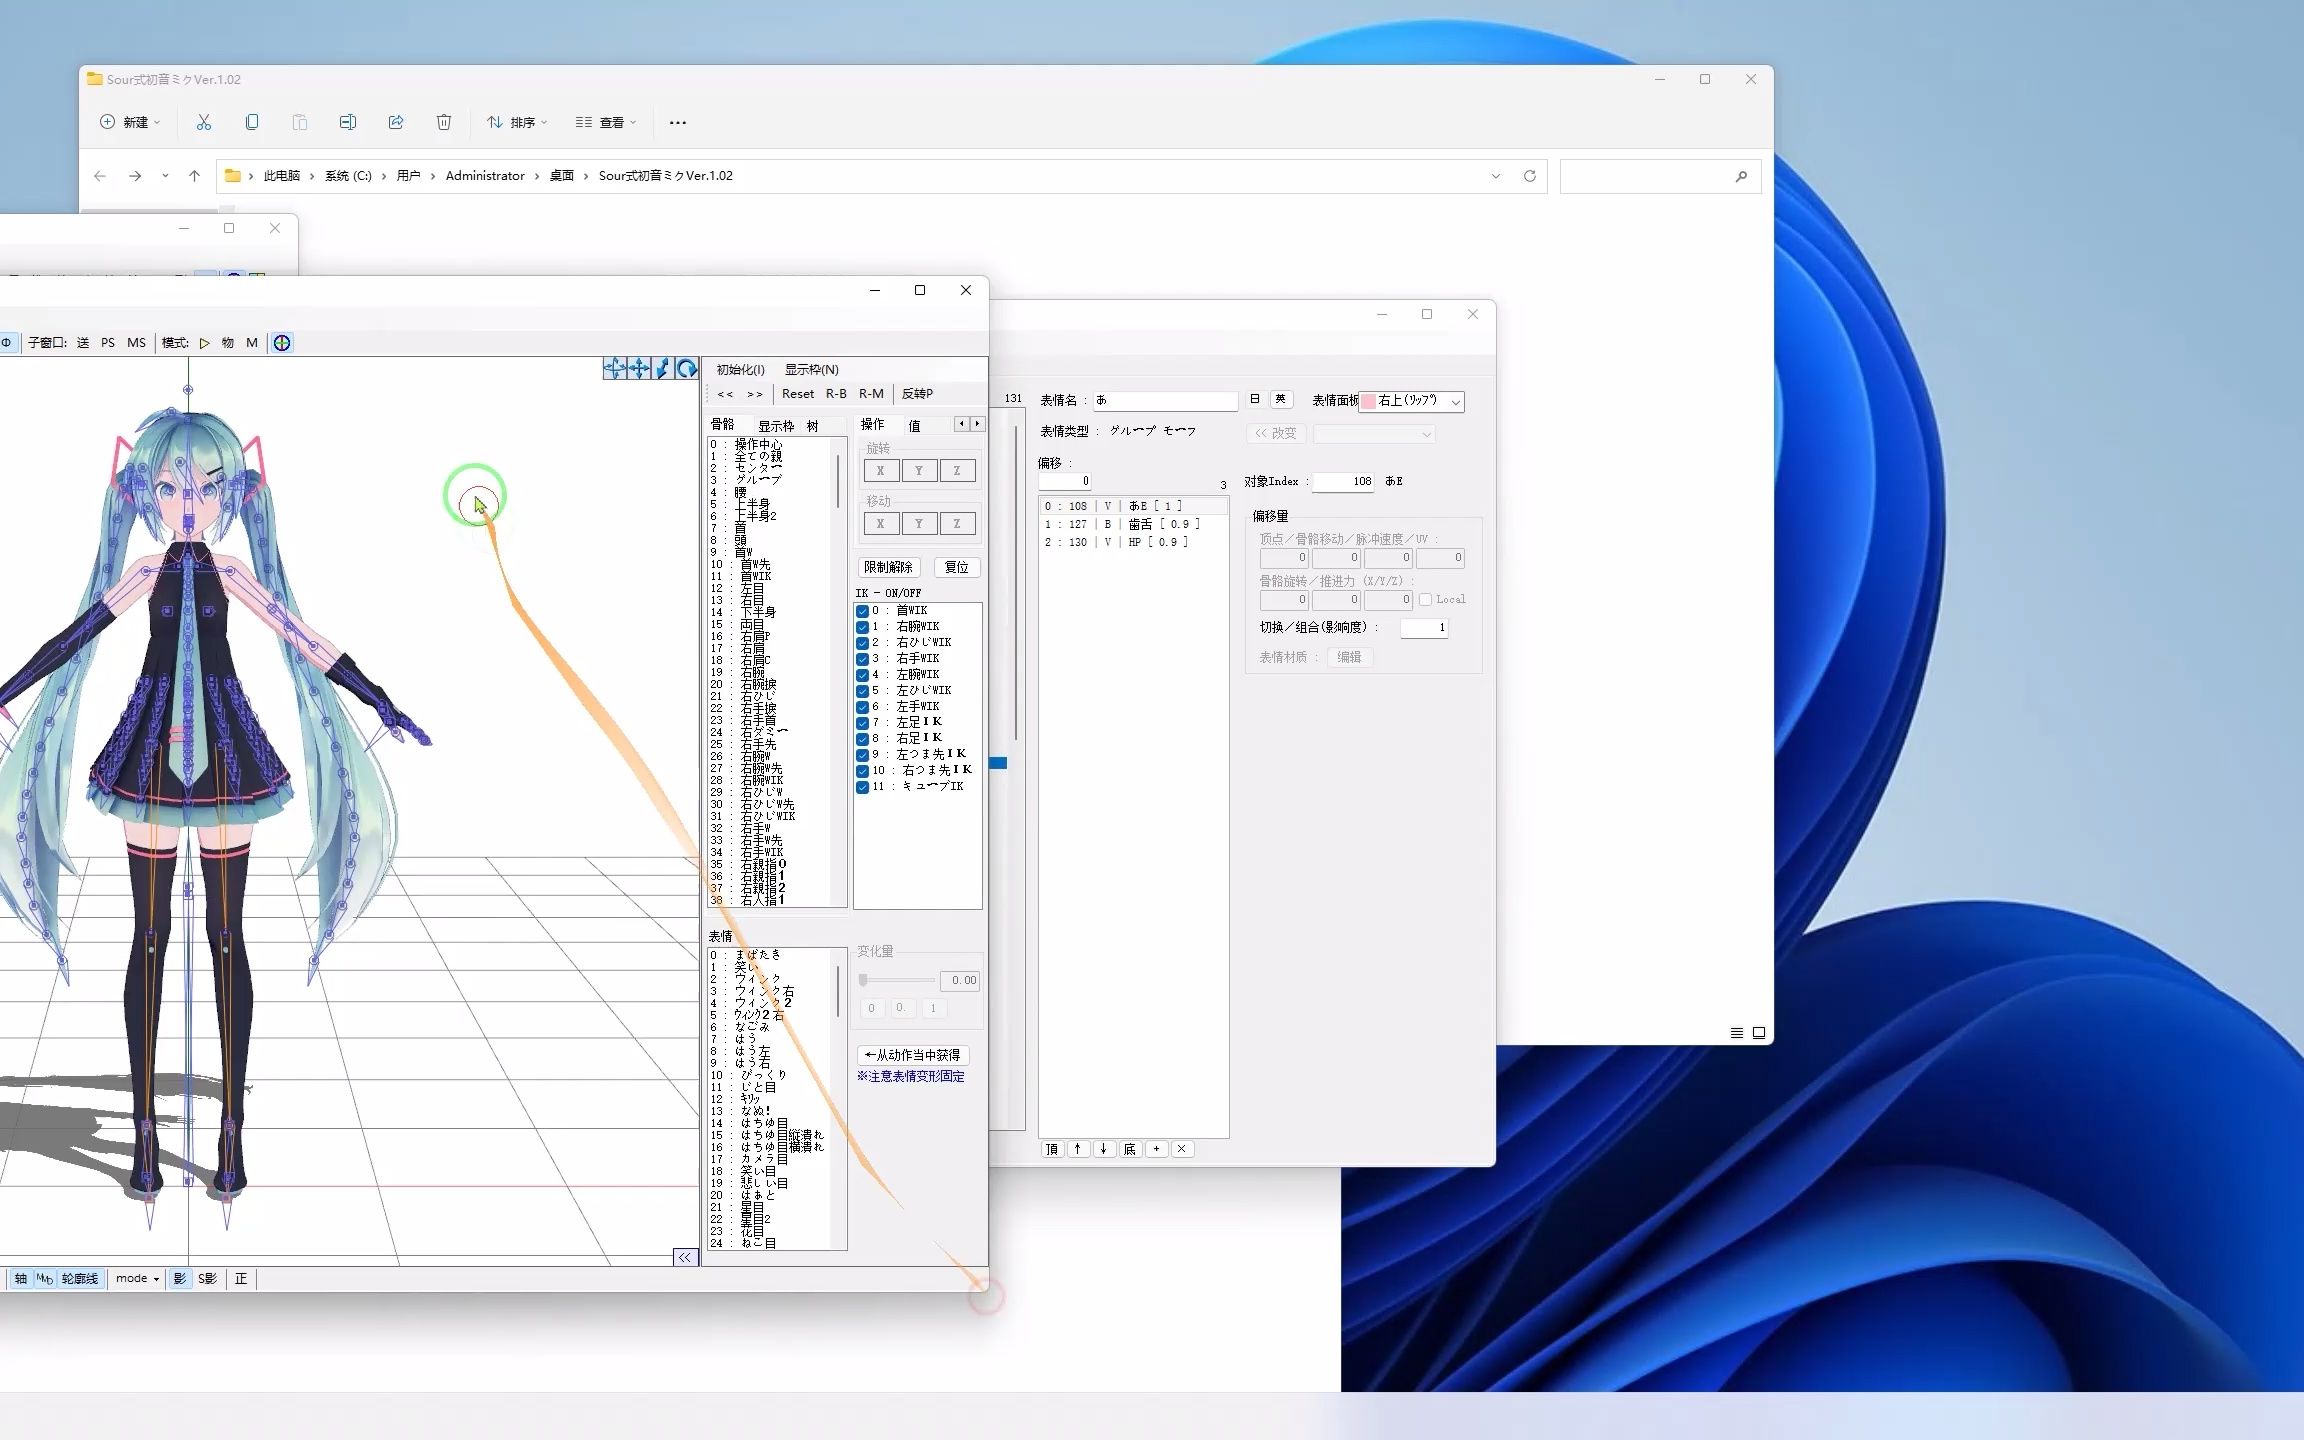Toggle the 轮廓线 outline button
Screen dimensions: 2304x1440
click(x=80, y=1279)
